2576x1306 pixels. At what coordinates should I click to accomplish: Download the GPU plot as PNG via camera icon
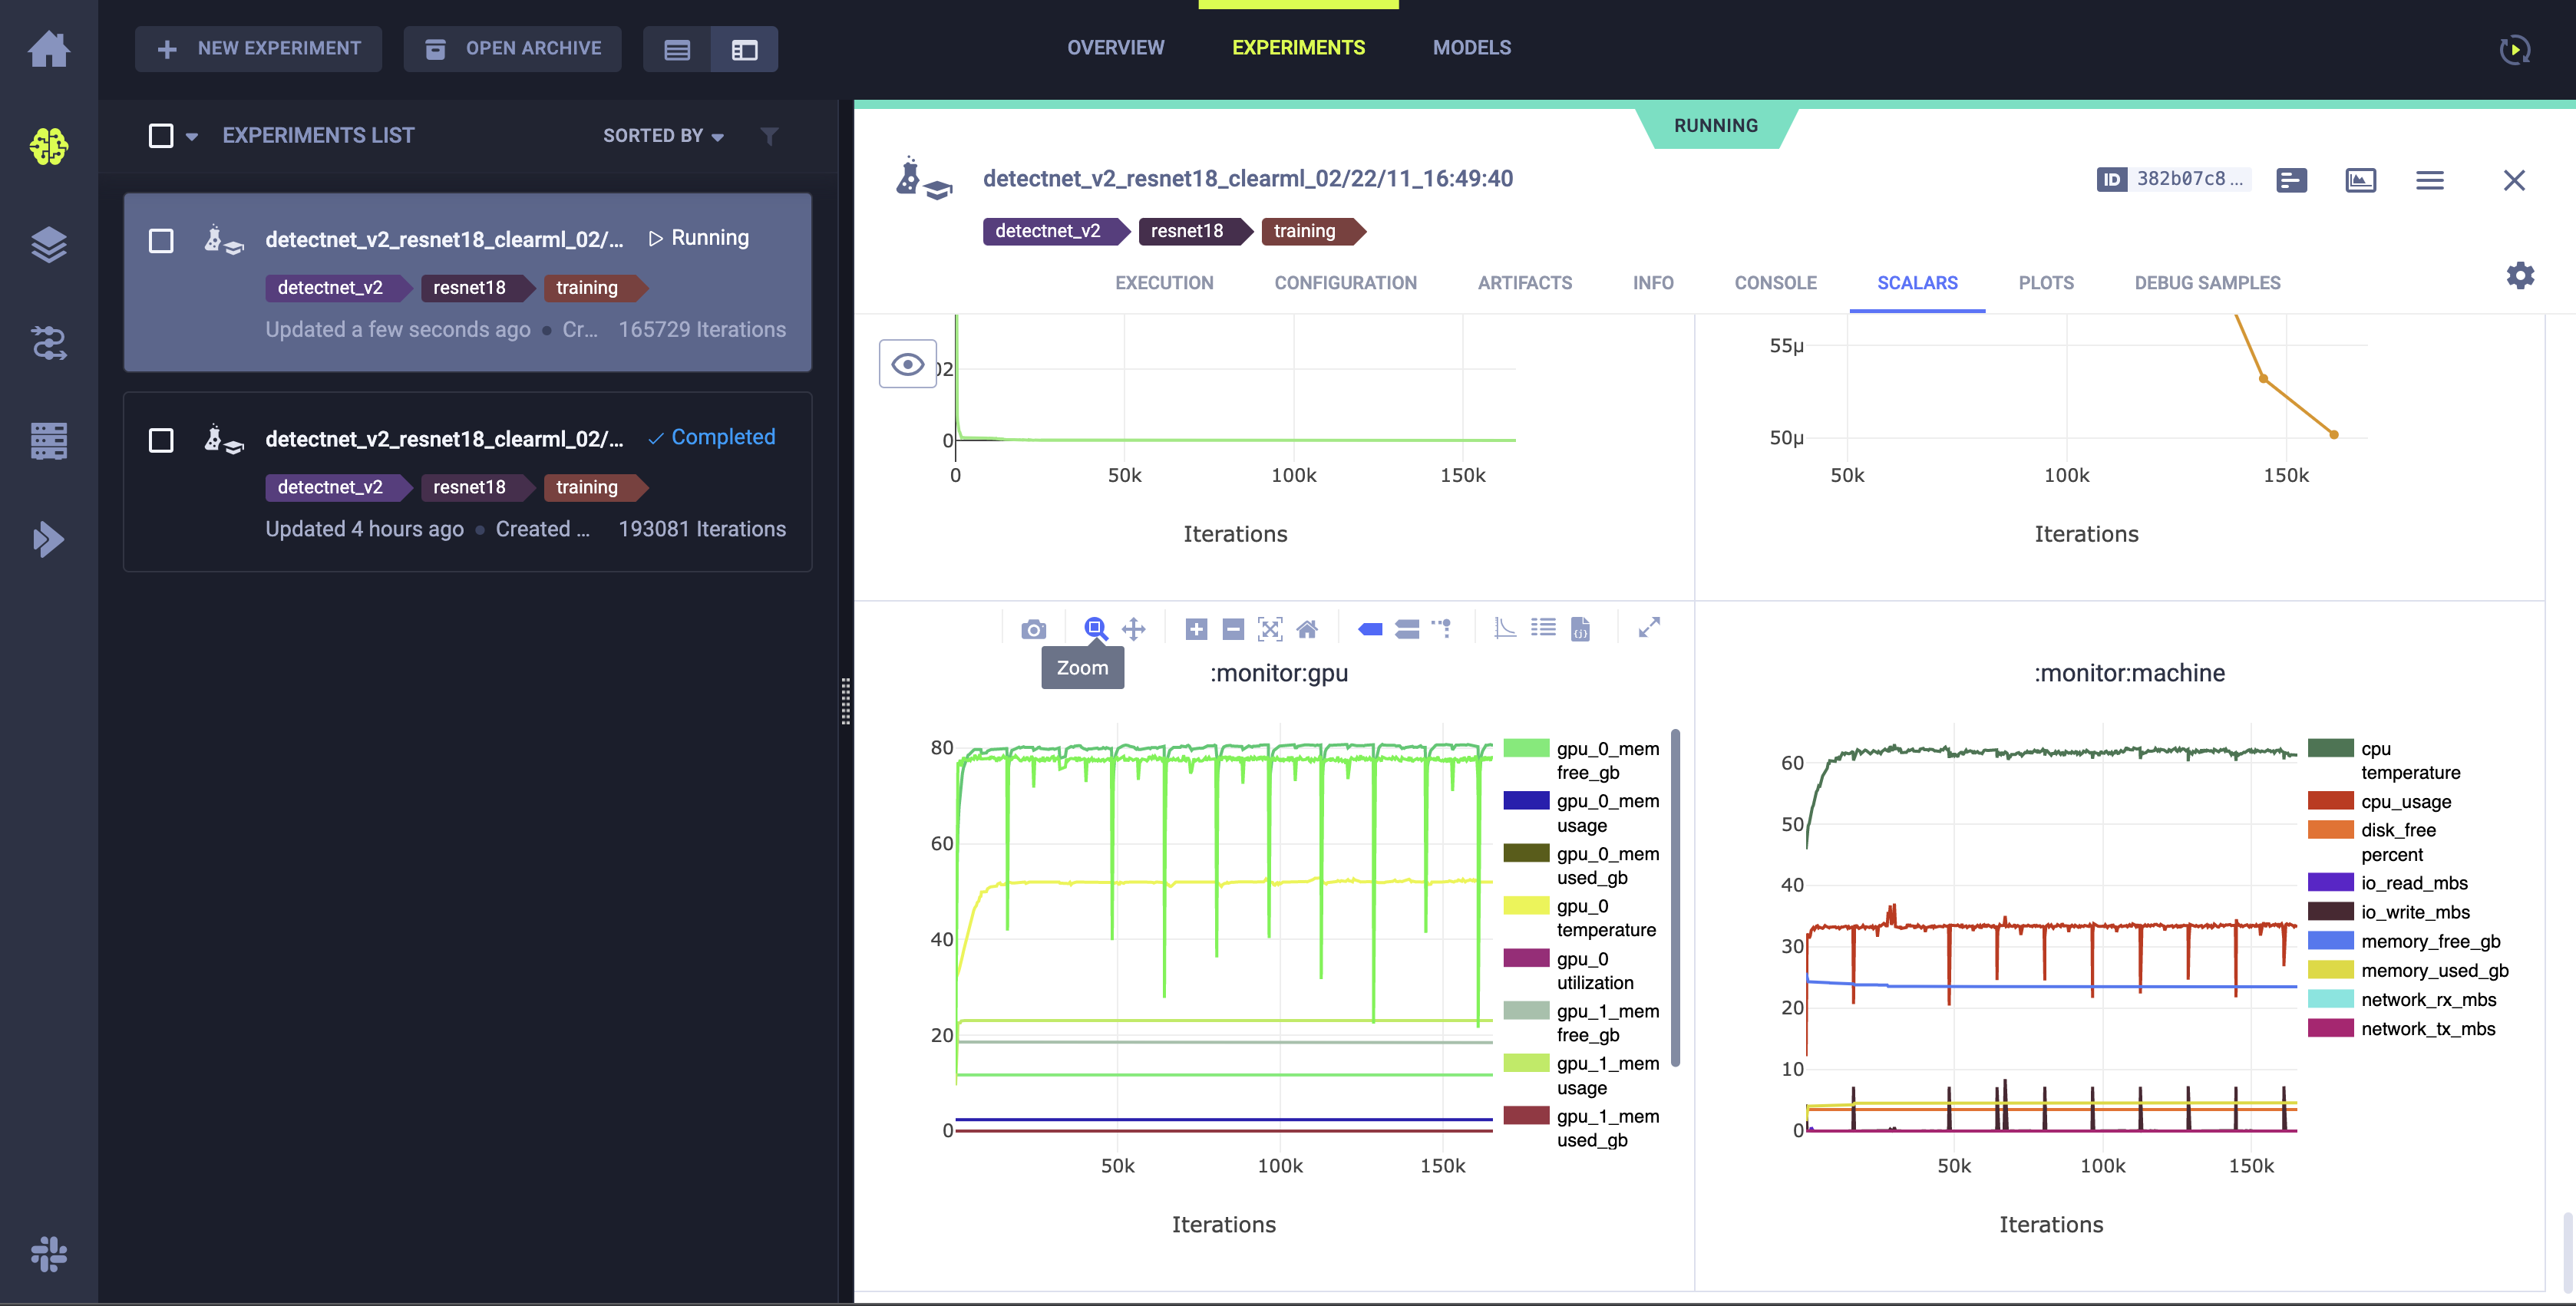pyautogui.click(x=1033, y=629)
